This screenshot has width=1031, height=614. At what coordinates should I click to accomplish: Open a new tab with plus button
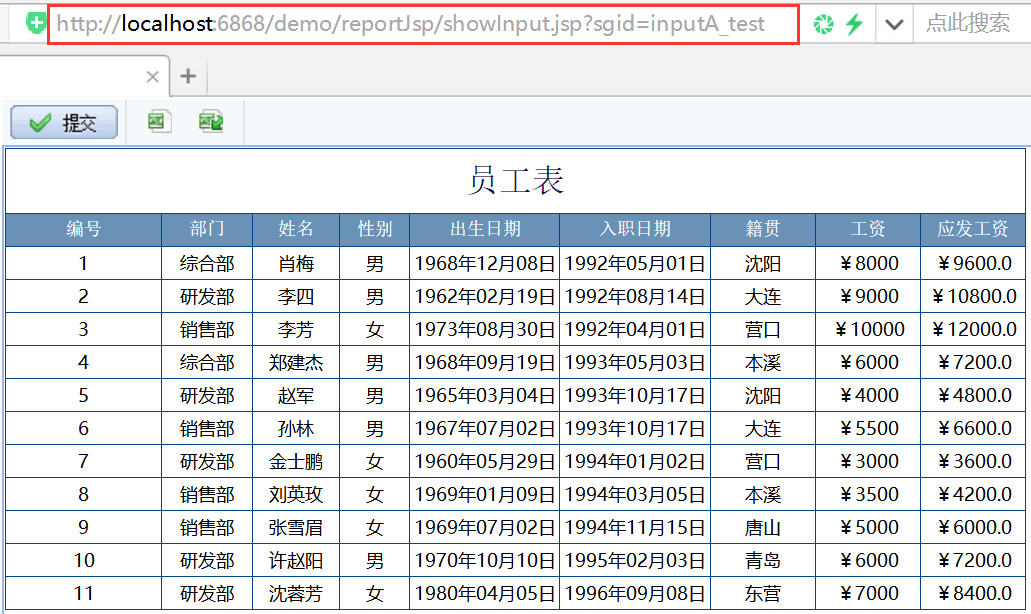[188, 76]
